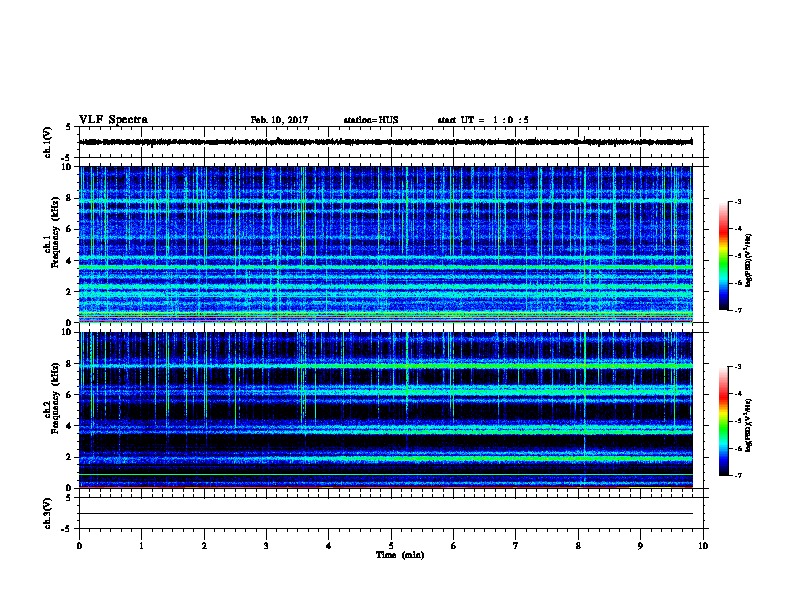Click the ch.2 spectrogram color scale bar

(723, 421)
